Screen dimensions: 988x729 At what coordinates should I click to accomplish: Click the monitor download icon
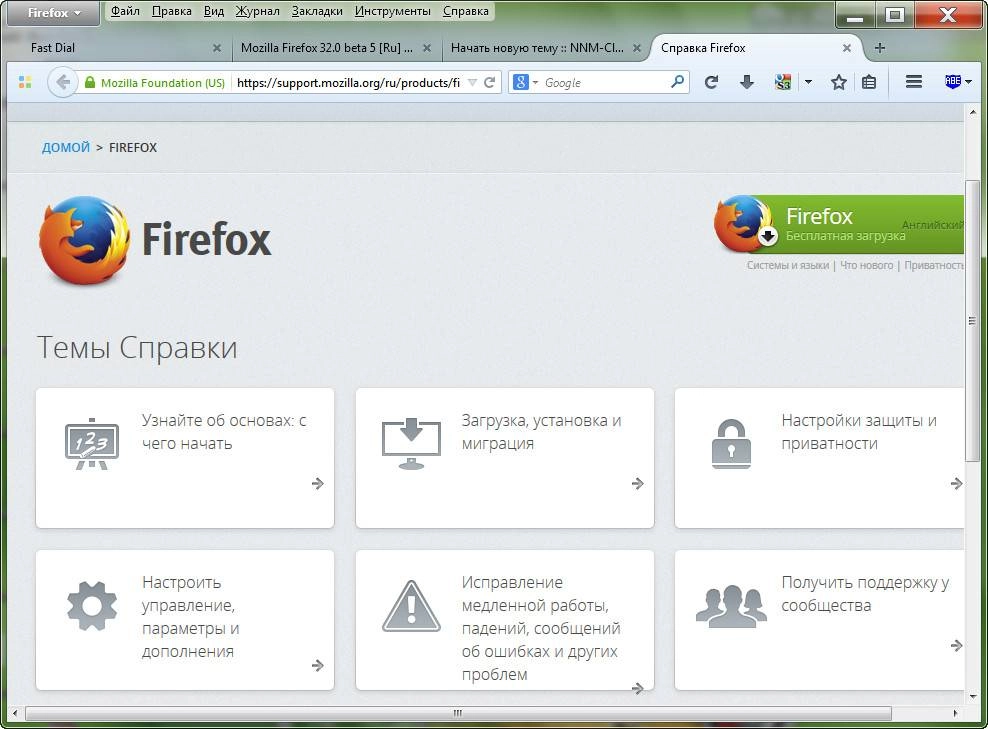tap(411, 444)
